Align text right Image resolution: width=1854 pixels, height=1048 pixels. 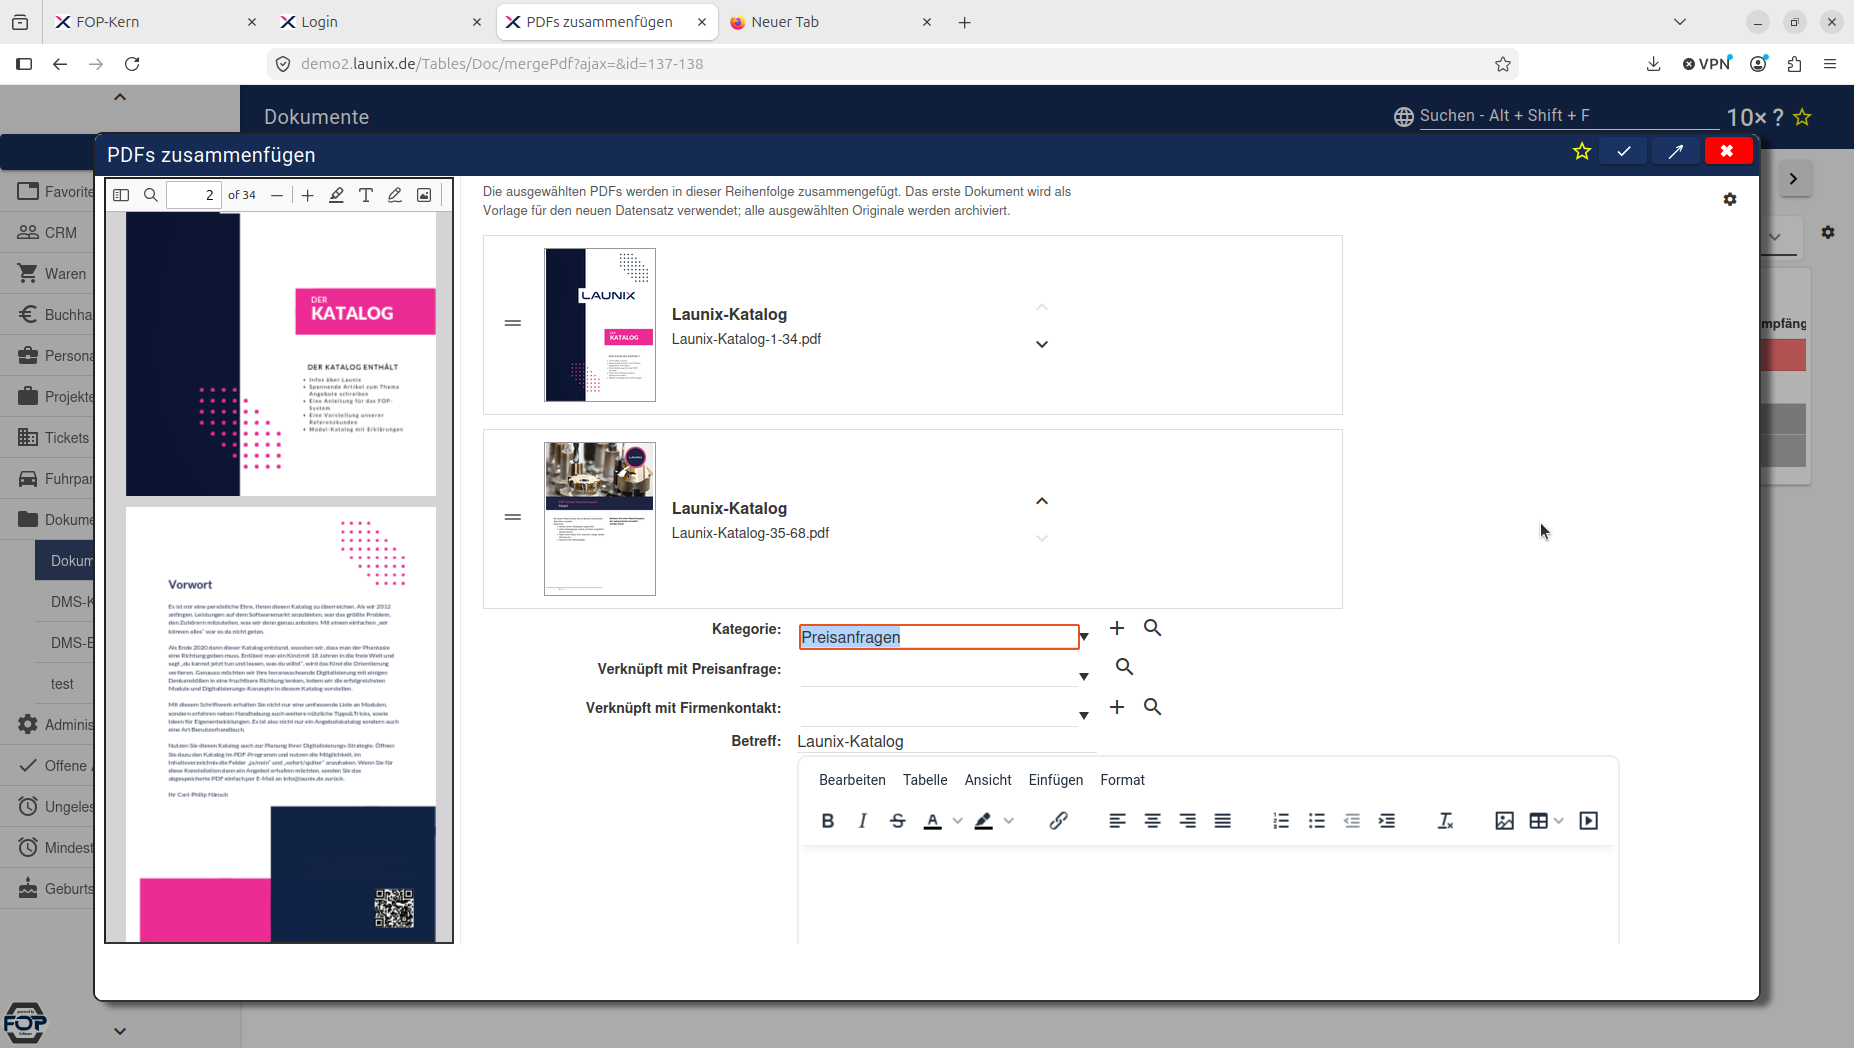pos(1188,821)
